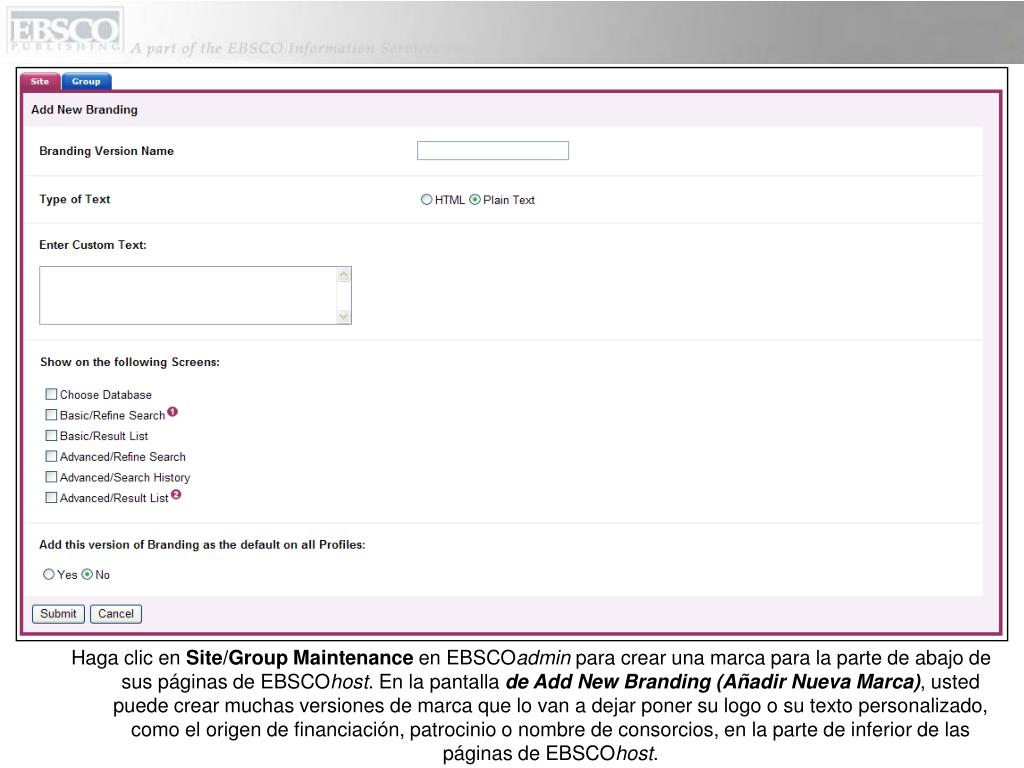1024x768 pixels.
Task: Check the Advanced/Result List checkbox
Action: [x=51, y=498]
